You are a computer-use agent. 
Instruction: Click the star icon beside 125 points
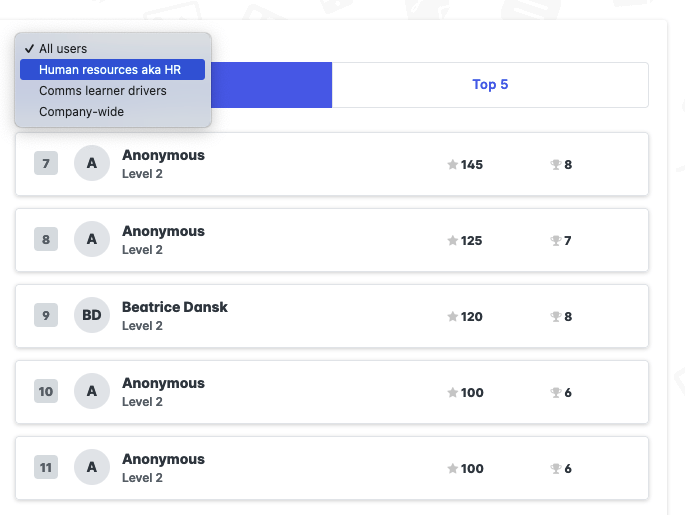453,241
